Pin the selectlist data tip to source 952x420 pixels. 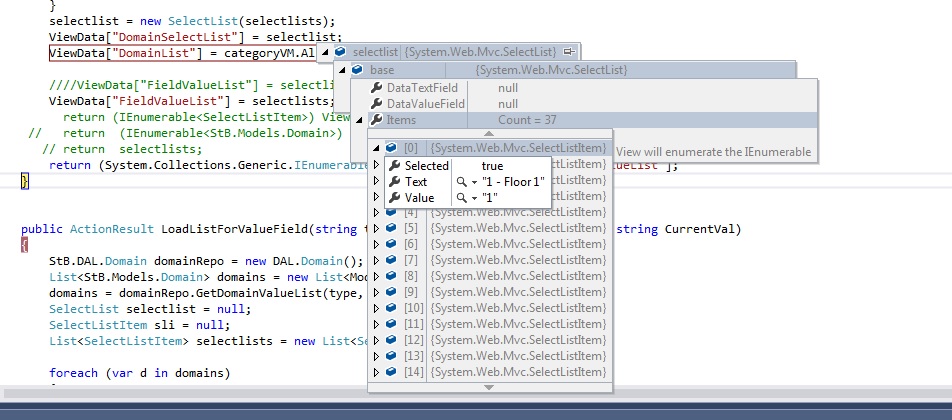(569, 52)
